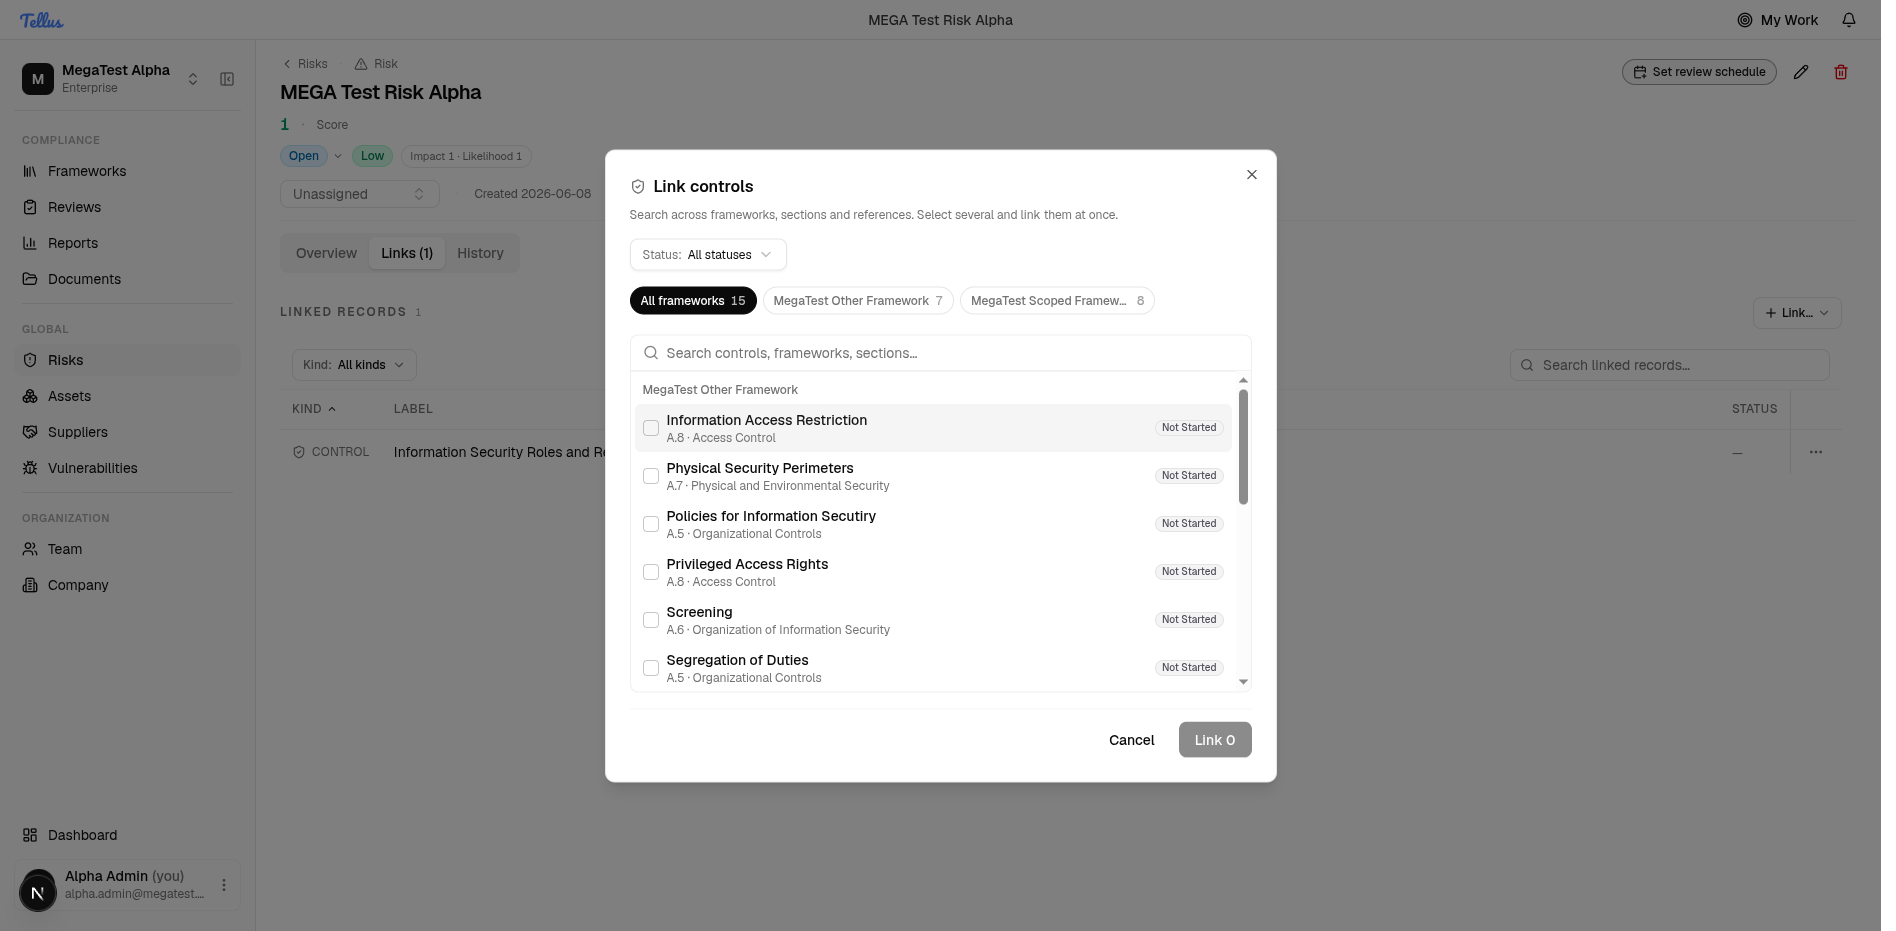Focus Search linked records field
This screenshot has width=1896, height=931.
tap(1670, 365)
